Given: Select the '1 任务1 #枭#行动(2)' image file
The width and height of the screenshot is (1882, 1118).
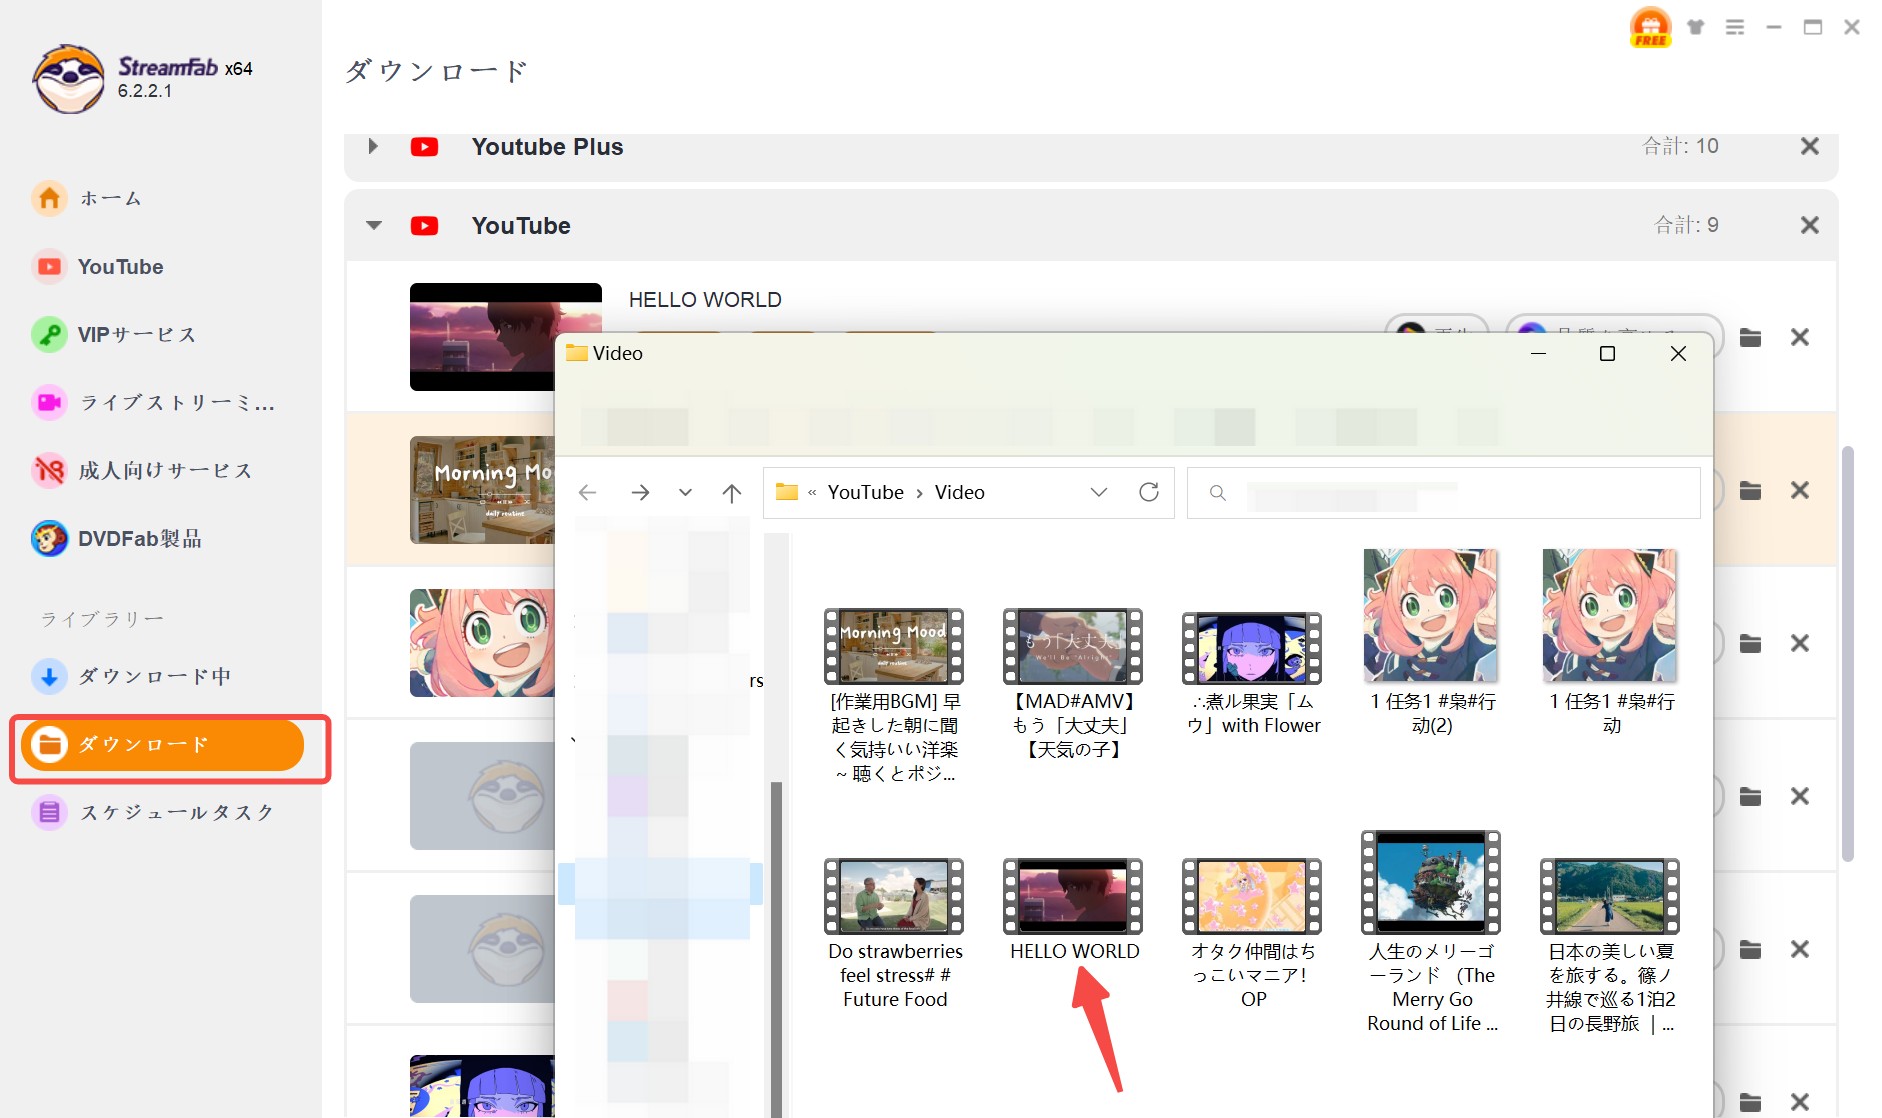Looking at the screenshot, I should [1432, 642].
